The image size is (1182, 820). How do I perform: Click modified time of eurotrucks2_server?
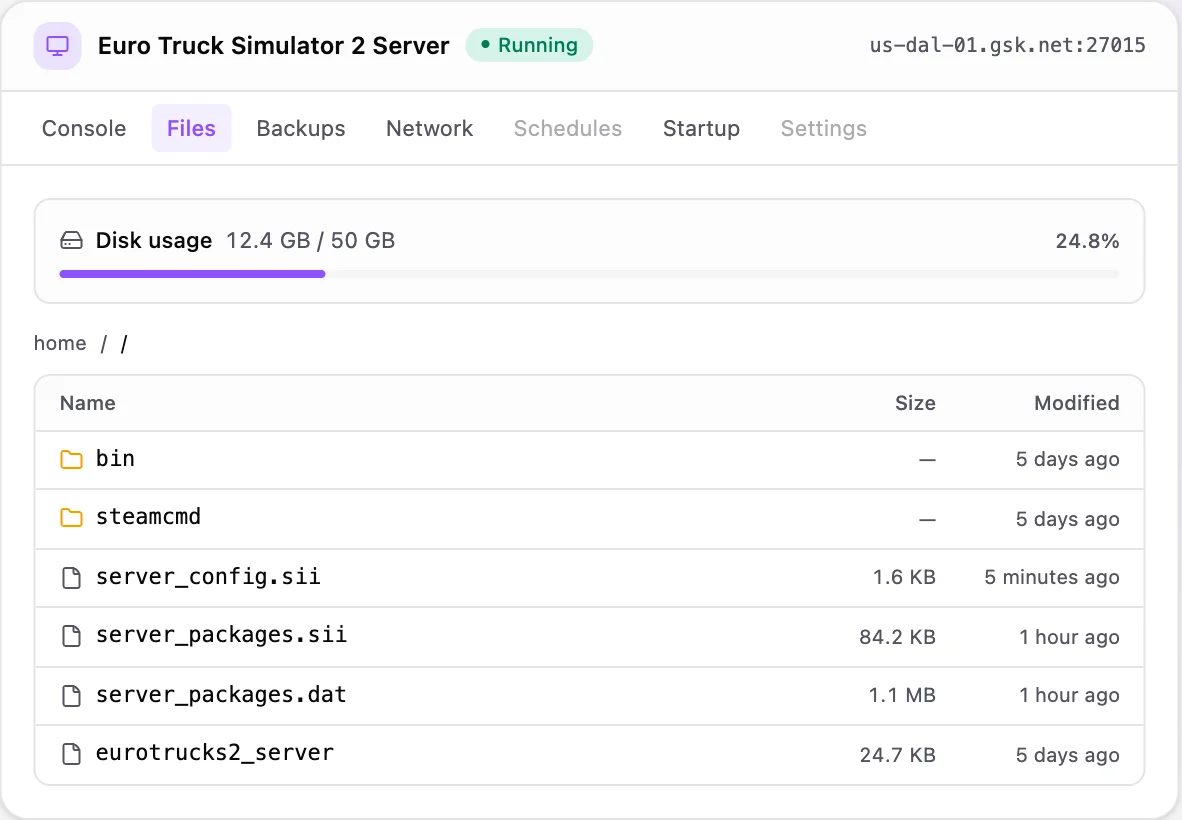click(x=1067, y=754)
